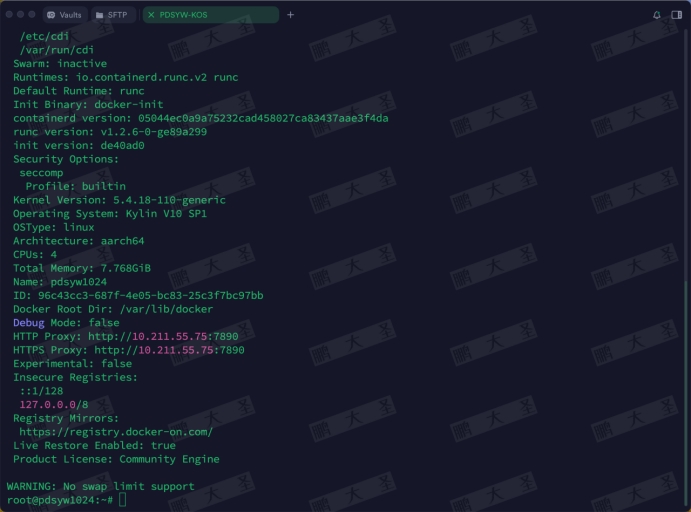691x512 pixels.
Task: Click the /var/run/cdi path line
Action: [x=57, y=50]
